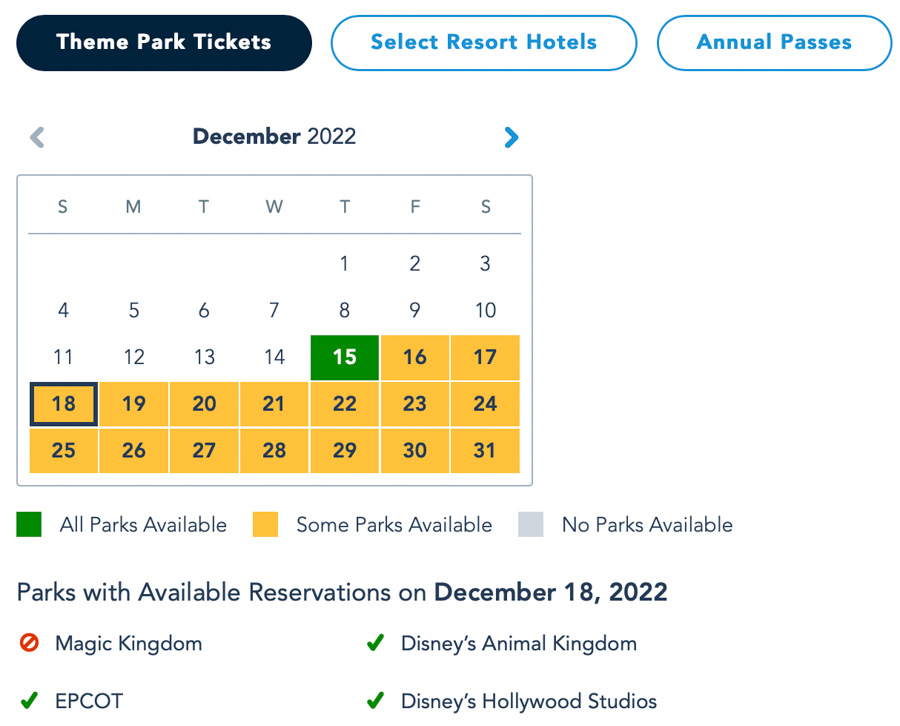This screenshot has height=726, width=900.
Task: Advance to next month arrow
Action: click(511, 137)
